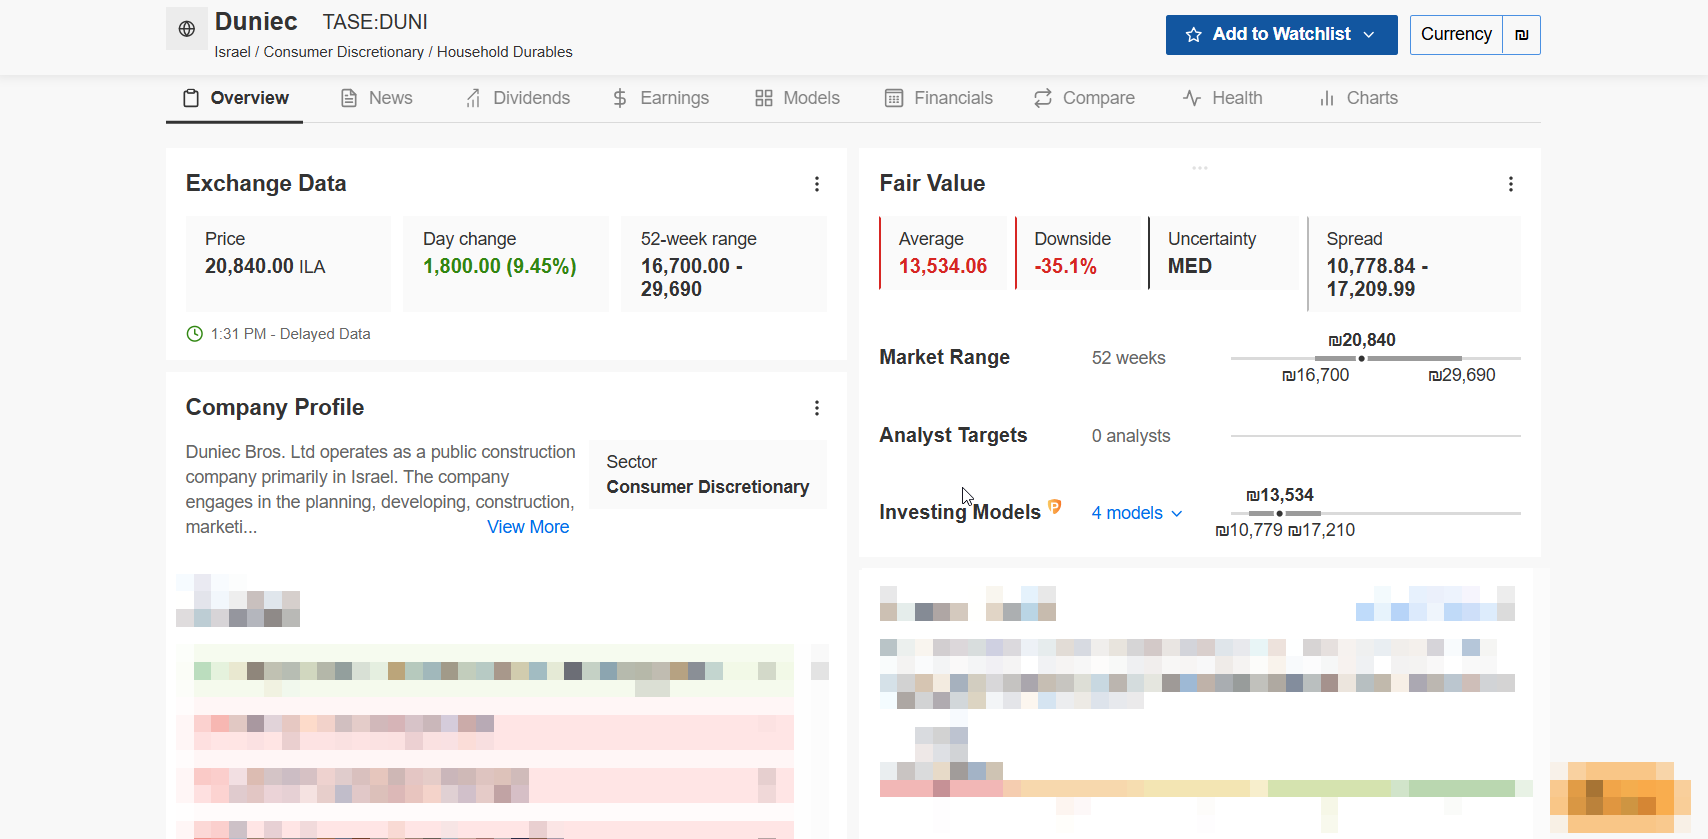The image size is (1708, 839).
Task: Click the Analyst Targets range bar
Action: (x=1375, y=436)
